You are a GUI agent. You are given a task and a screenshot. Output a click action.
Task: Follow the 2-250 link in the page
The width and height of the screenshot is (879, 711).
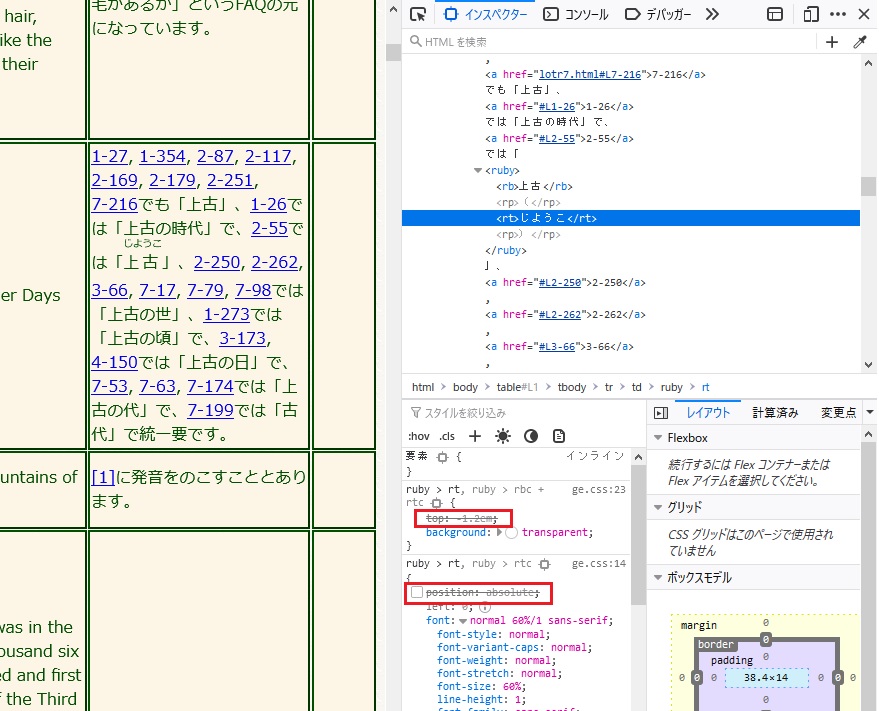click(218, 262)
